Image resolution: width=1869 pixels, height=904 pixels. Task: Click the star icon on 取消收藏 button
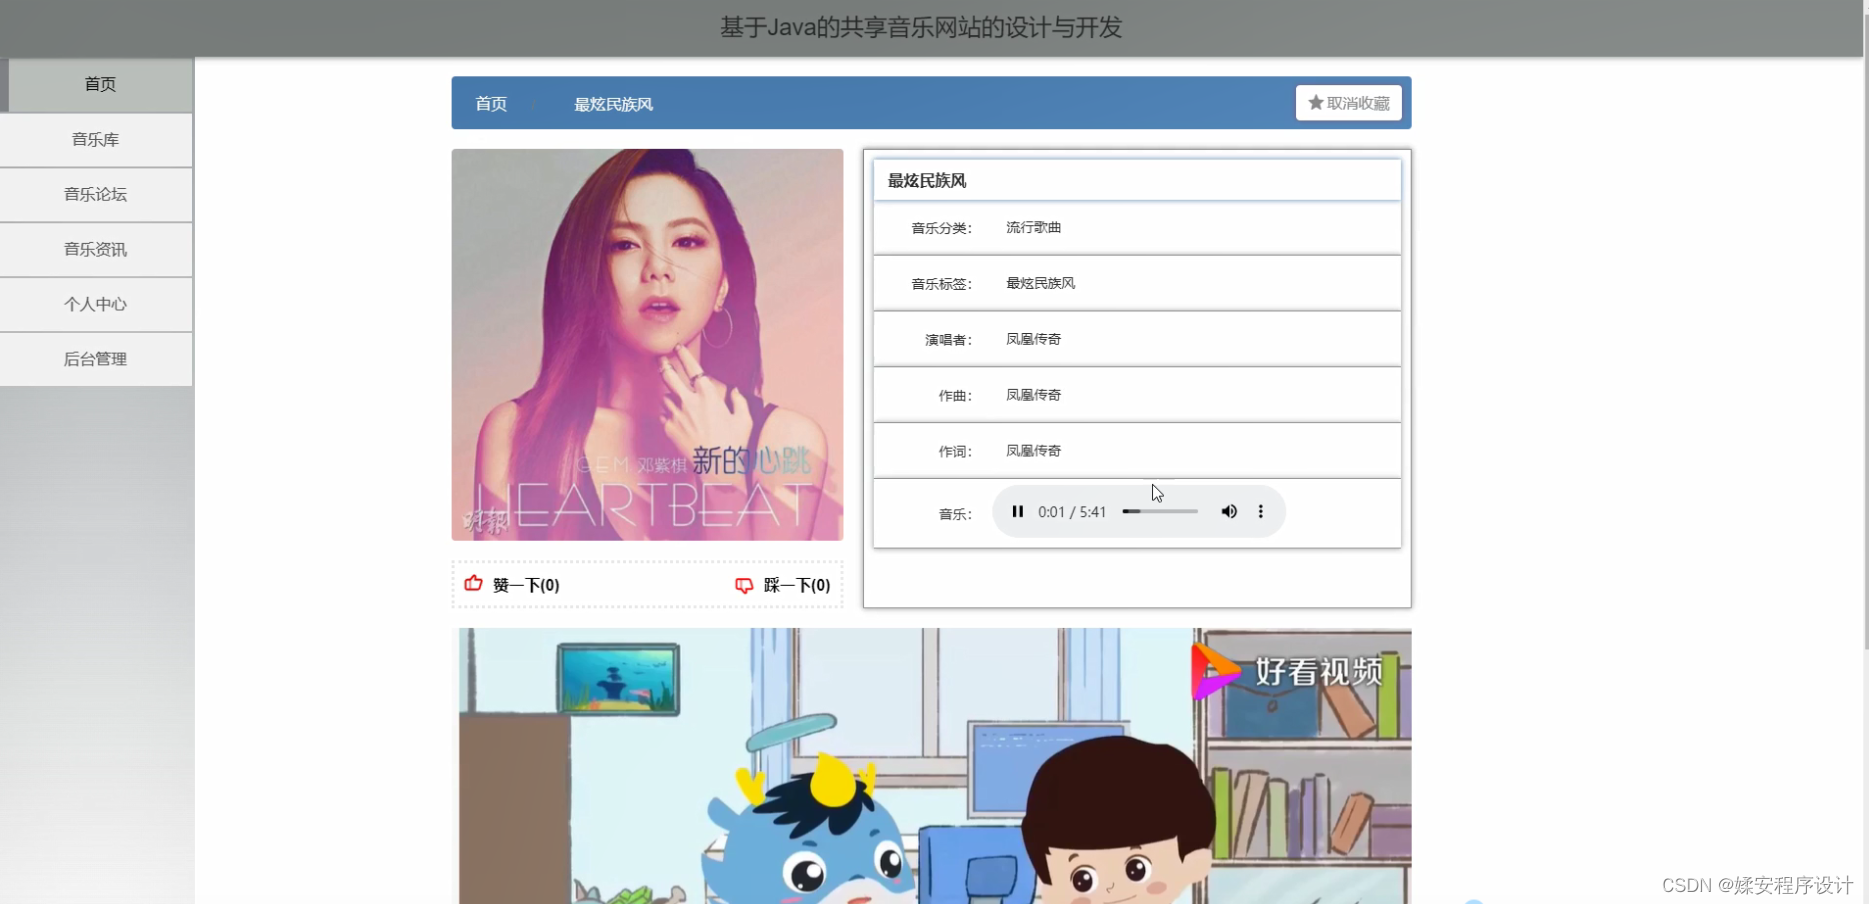pyautogui.click(x=1314, y=101)
